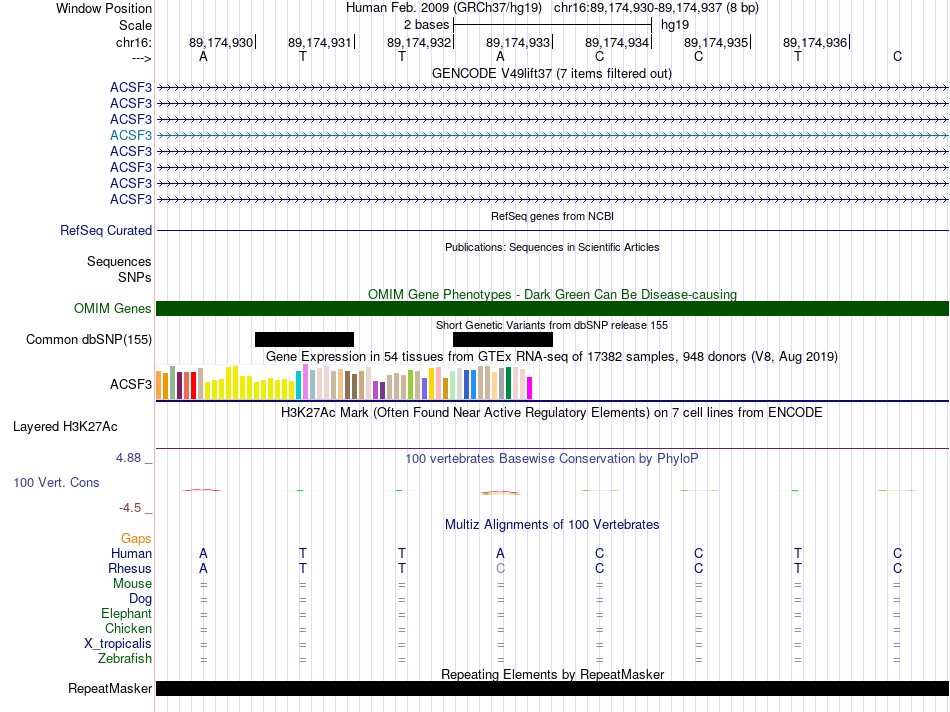Click the OMIM Gene Phenotypes track title
The width and height of the screenshot is (950, 712).
tap(551, 294)
